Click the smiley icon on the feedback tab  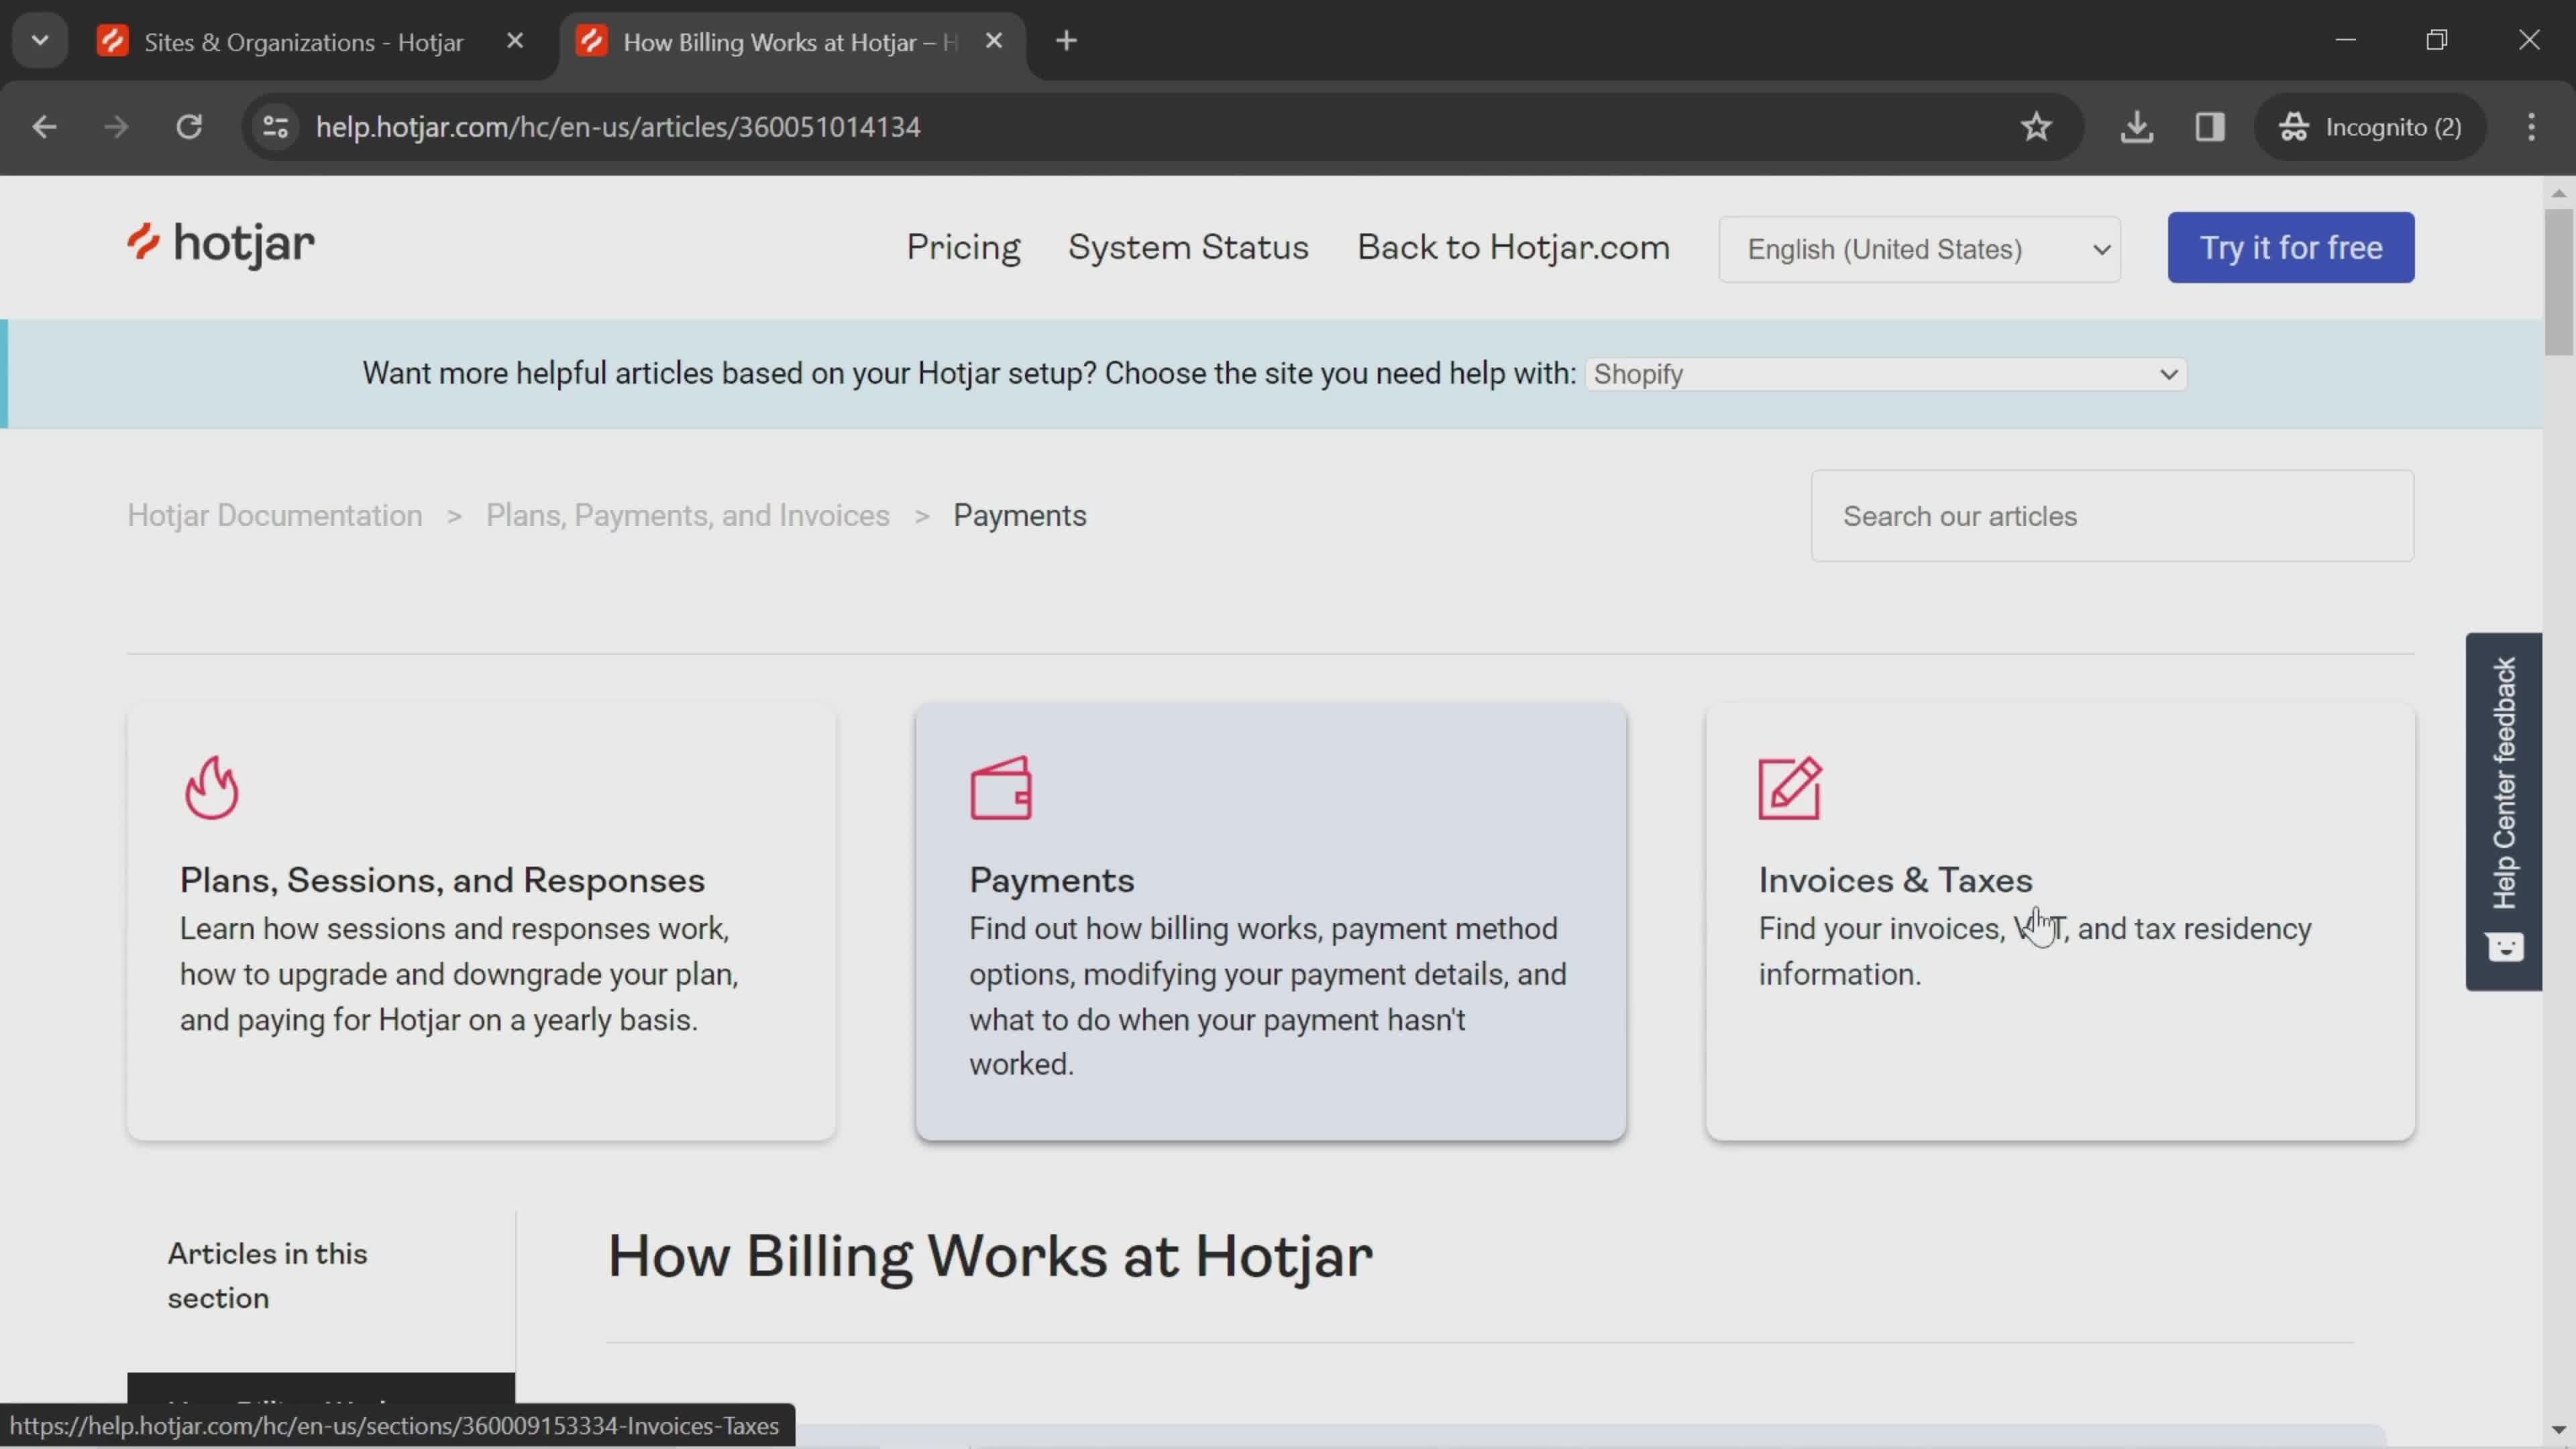pyautogui.click(x=2505, y=946)
